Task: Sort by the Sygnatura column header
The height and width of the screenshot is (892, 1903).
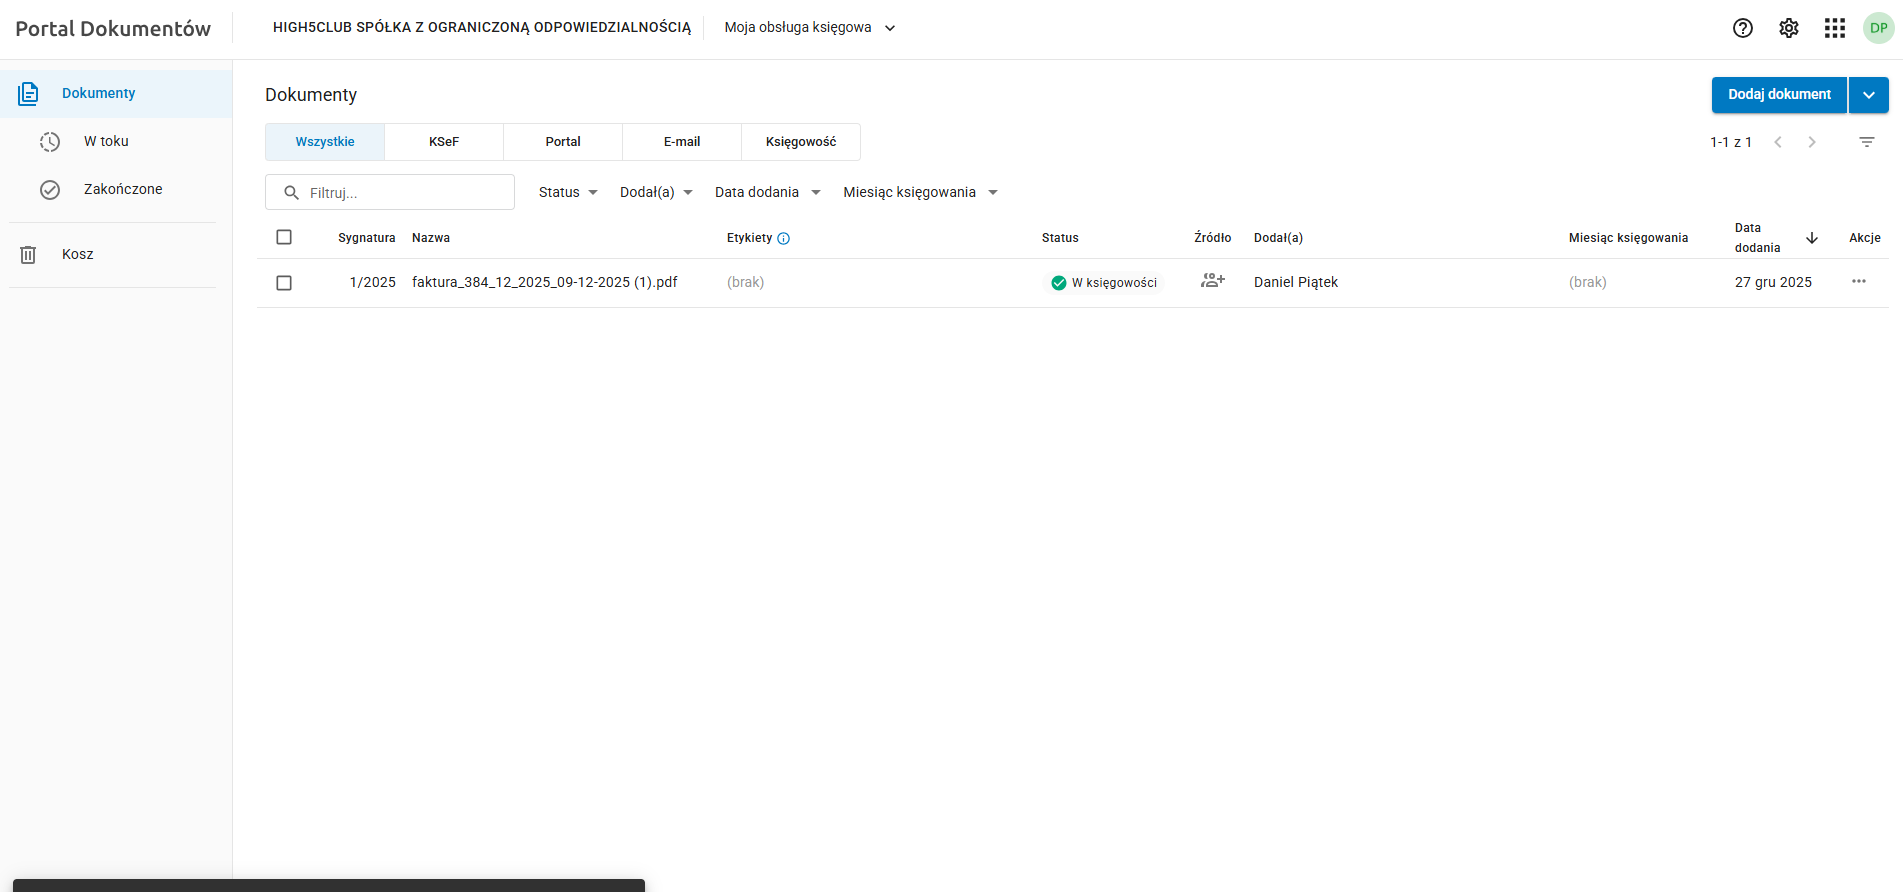Action: 367,238
